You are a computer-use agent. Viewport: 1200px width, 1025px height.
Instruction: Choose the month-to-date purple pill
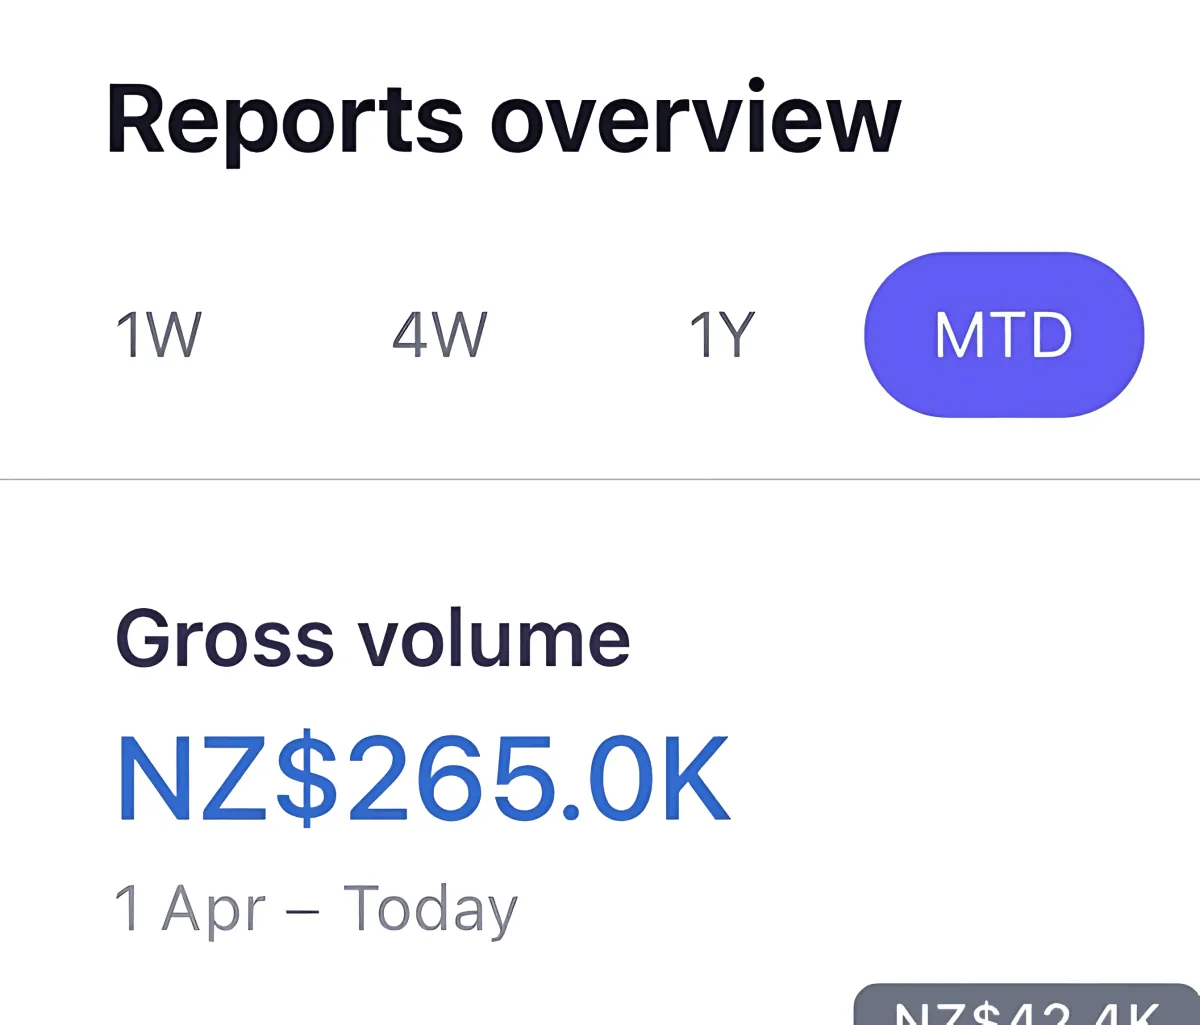[1003, 335]
